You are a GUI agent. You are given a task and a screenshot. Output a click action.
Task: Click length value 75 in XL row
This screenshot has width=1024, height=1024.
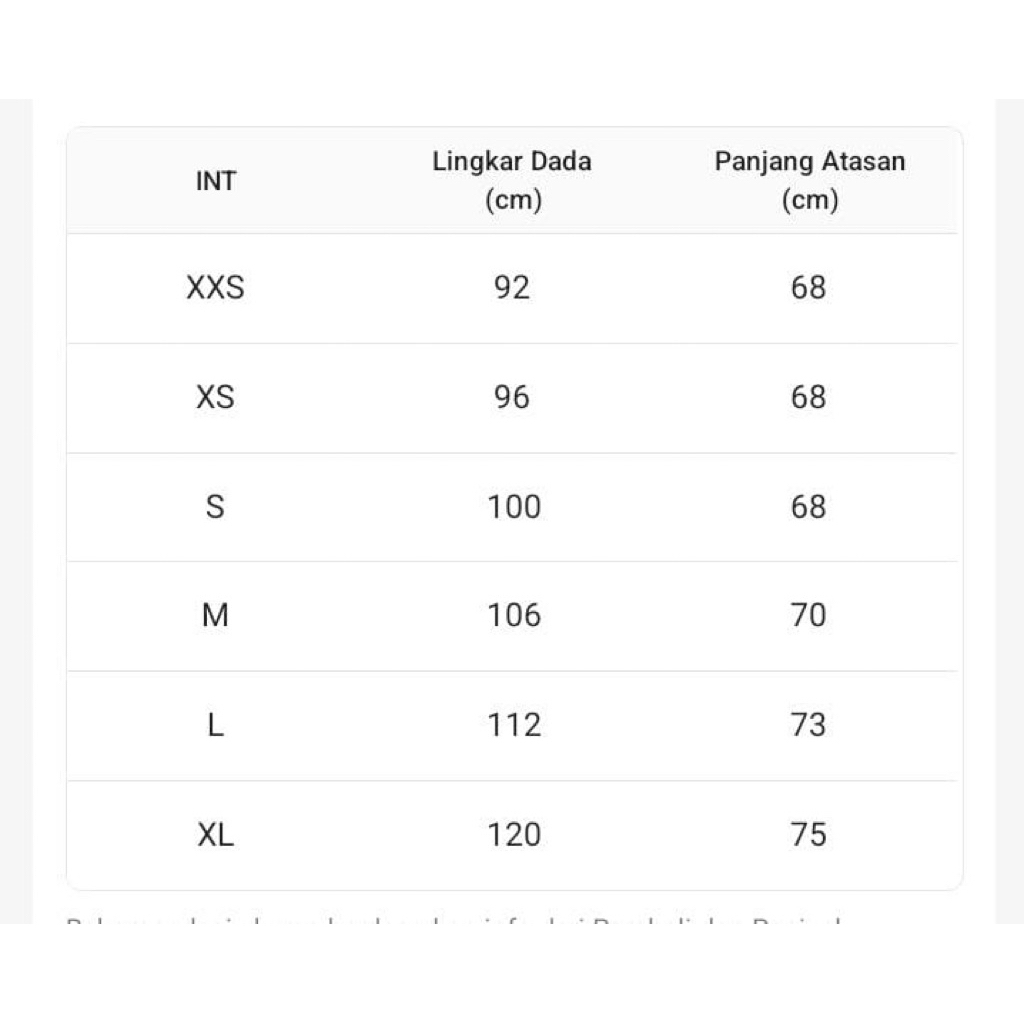click(x=808, y=834)
